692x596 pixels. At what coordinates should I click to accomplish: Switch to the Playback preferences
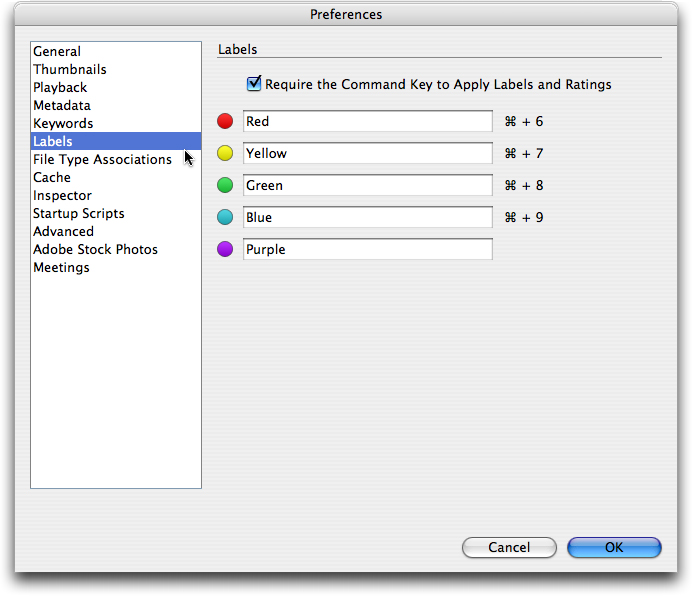pyautogui.click(x=60, y=88)
